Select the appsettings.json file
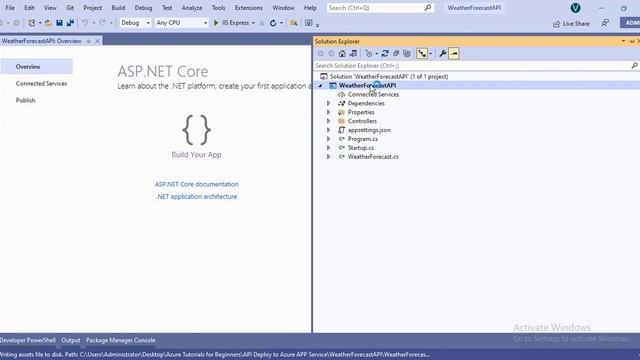This screenshot has height=360, width=640. [x=369, y=130]
